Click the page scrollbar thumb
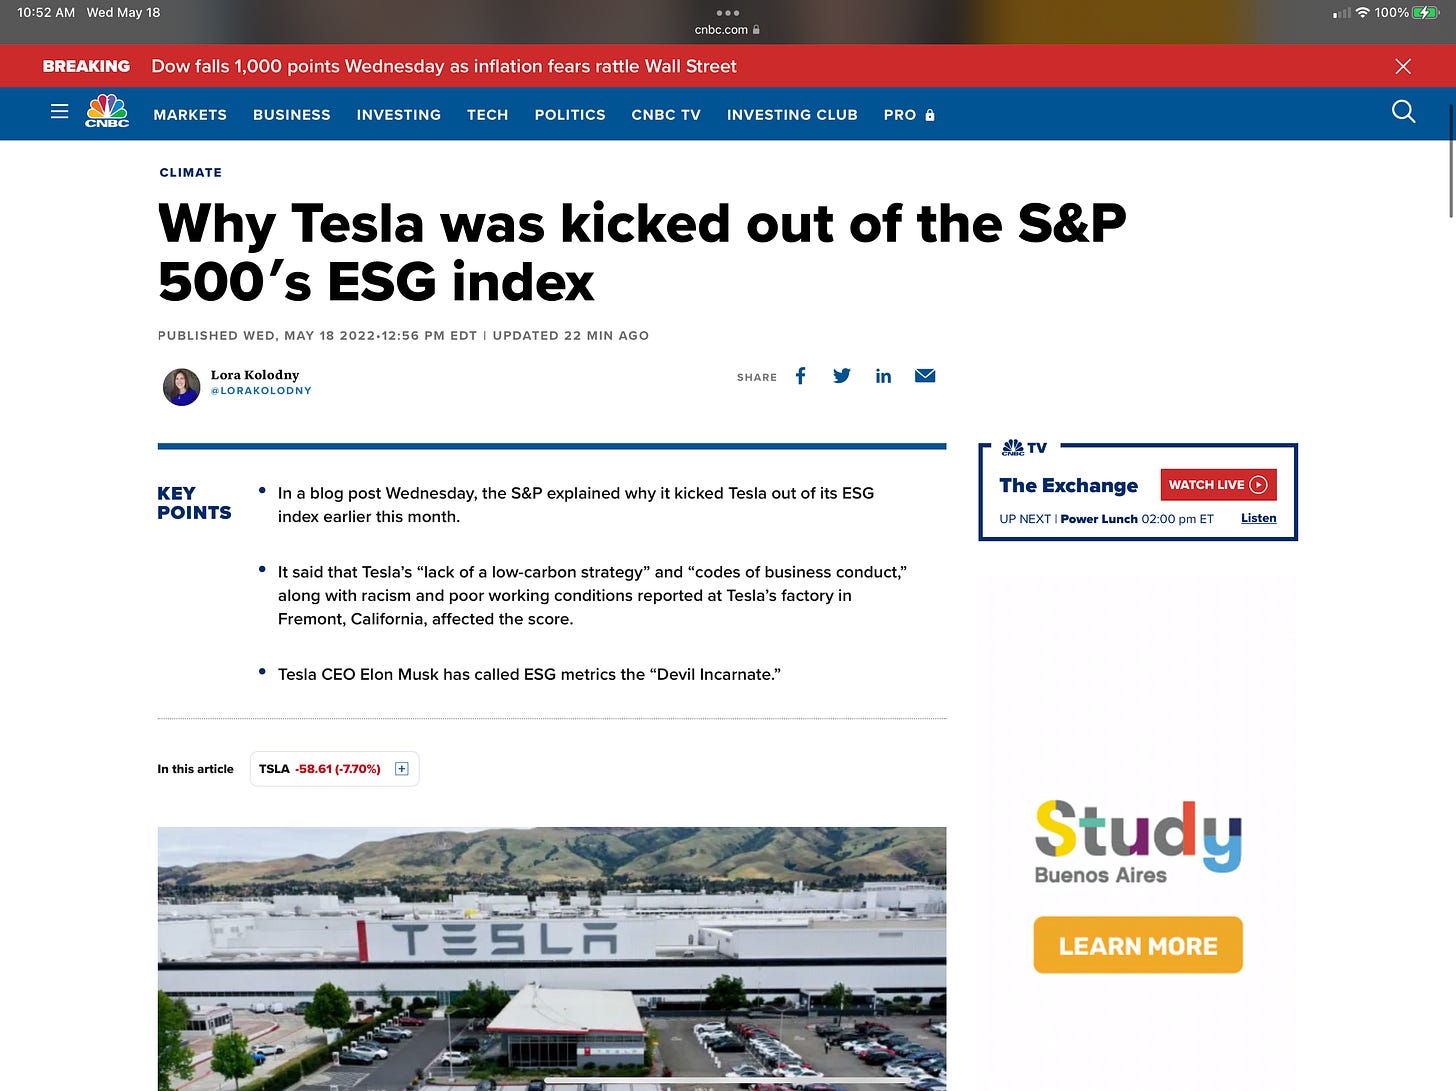This screenshot has width=1456, height=1091. coord(1451,160)
